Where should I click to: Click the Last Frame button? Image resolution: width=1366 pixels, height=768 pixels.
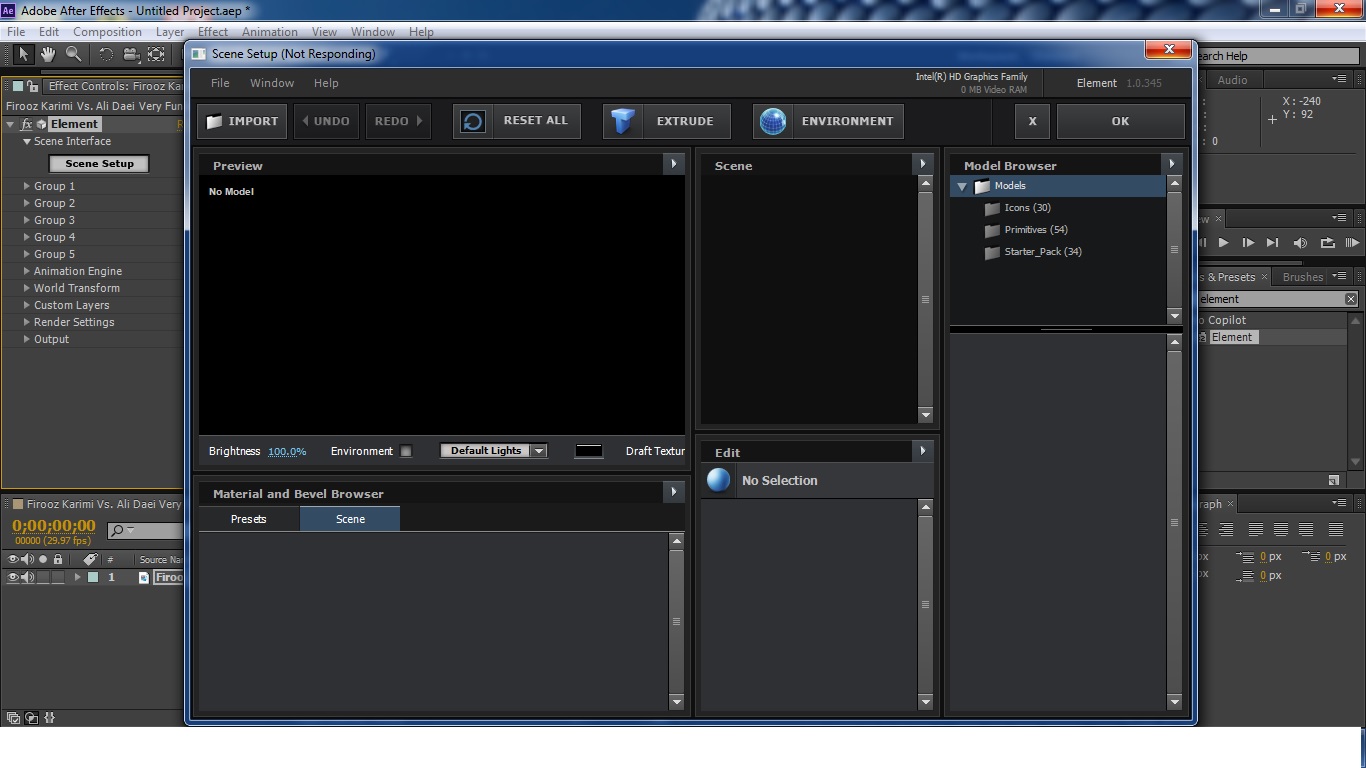click(1272, 242)
